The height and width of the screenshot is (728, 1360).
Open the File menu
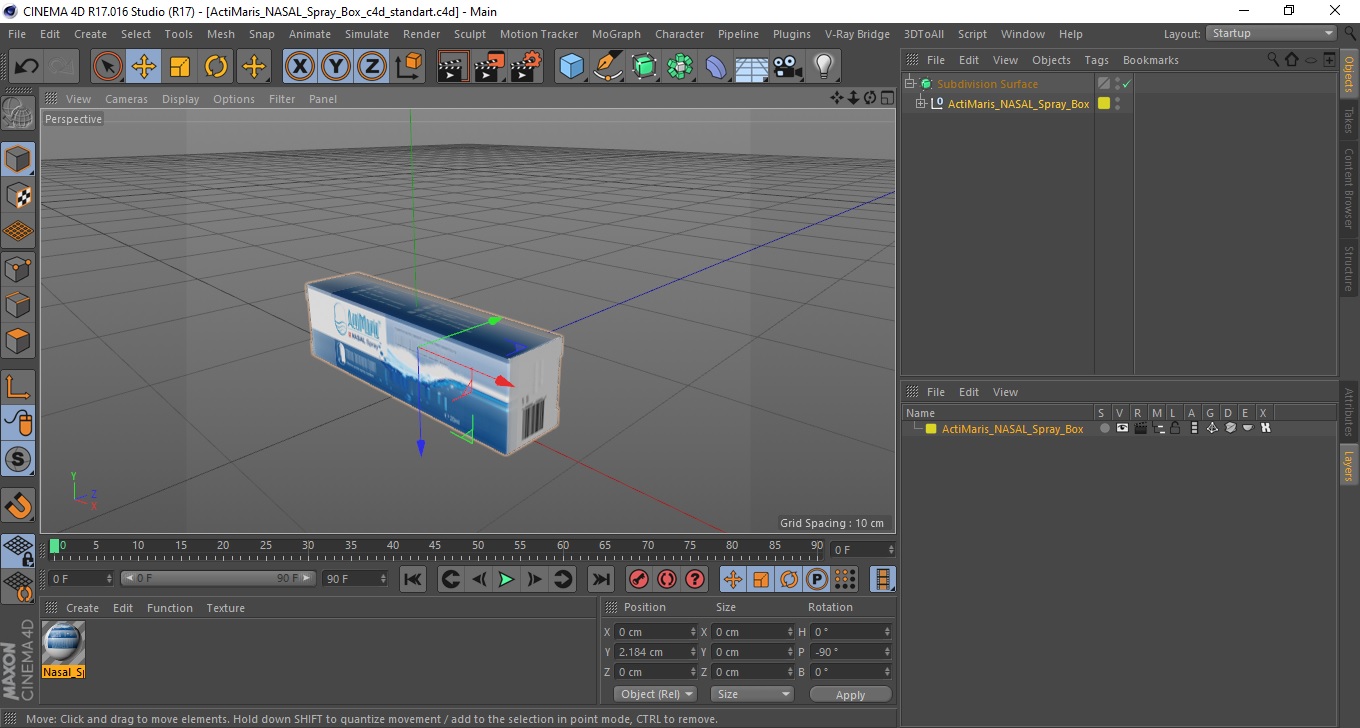(x=17, y=34)
